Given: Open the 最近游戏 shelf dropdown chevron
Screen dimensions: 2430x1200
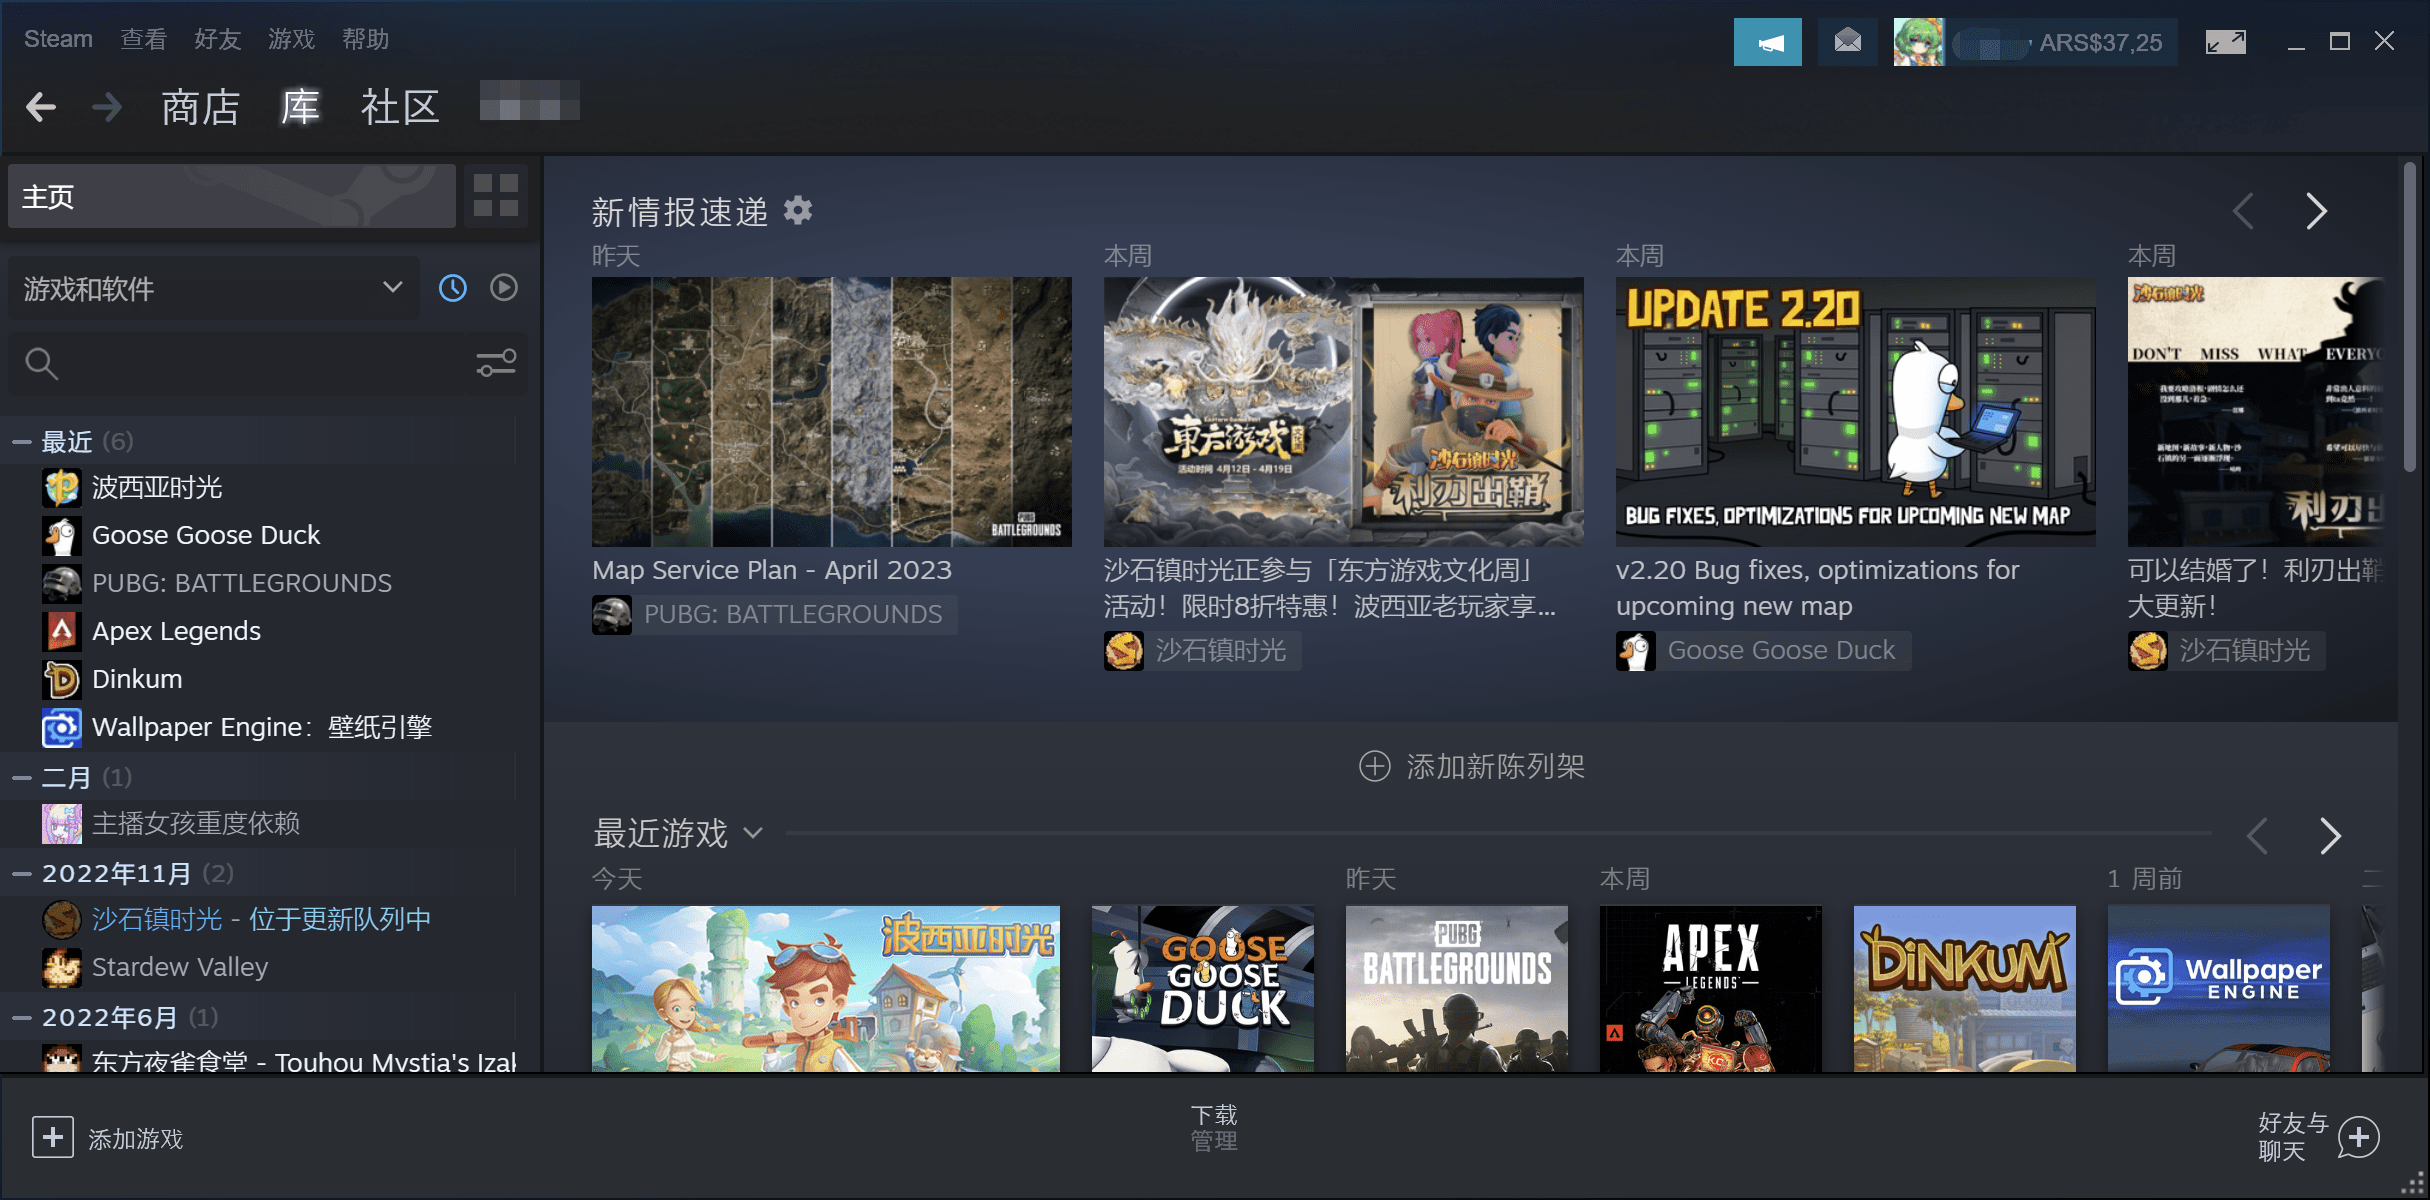Looking at the screenshot, I should (753, 833).
